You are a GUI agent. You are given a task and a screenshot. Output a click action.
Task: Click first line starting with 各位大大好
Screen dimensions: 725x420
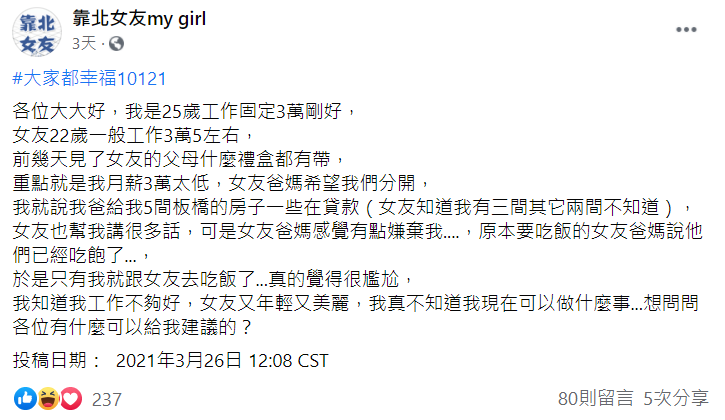click(184, 111)
